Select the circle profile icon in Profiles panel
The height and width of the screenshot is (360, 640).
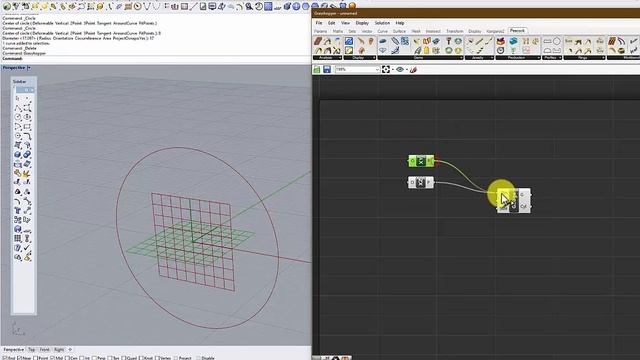point(557,41)
